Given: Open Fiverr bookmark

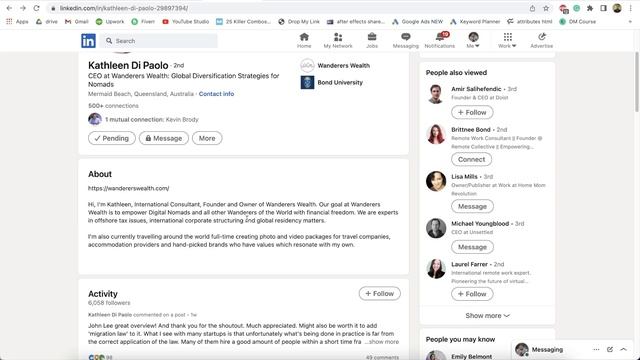Looking at the screenshot, I should pos(143,22).
